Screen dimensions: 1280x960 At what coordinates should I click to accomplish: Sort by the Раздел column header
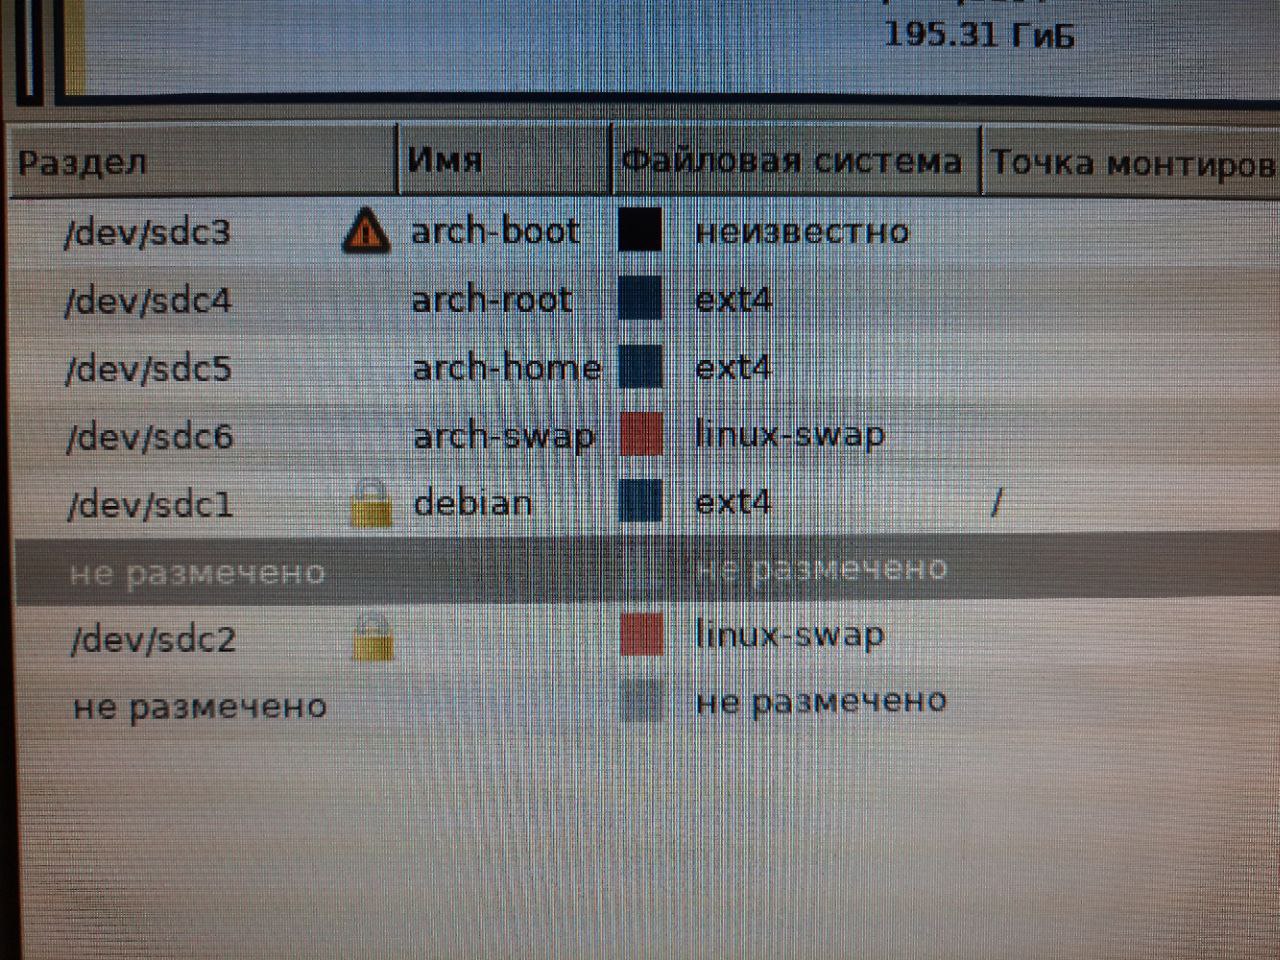coord(203,160)
